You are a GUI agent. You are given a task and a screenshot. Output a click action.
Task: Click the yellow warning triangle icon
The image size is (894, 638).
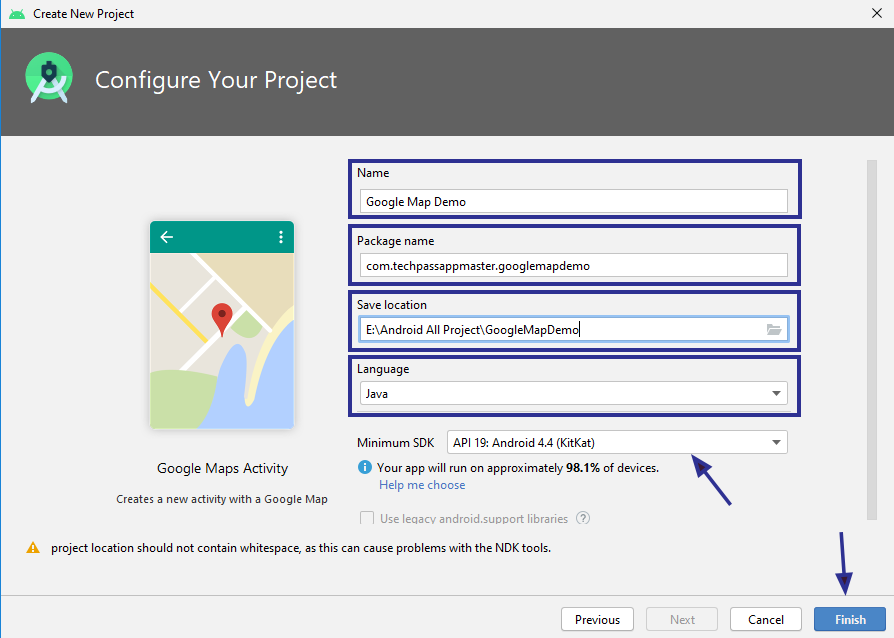(x=33, y=548)
